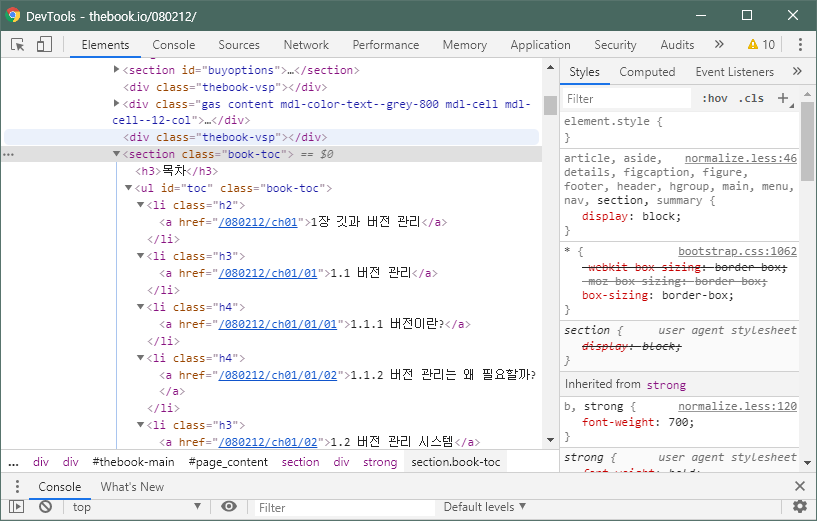Viewport: 817px width, 521px height.
Task: Switch to the Elements tab
Action: 105,45
